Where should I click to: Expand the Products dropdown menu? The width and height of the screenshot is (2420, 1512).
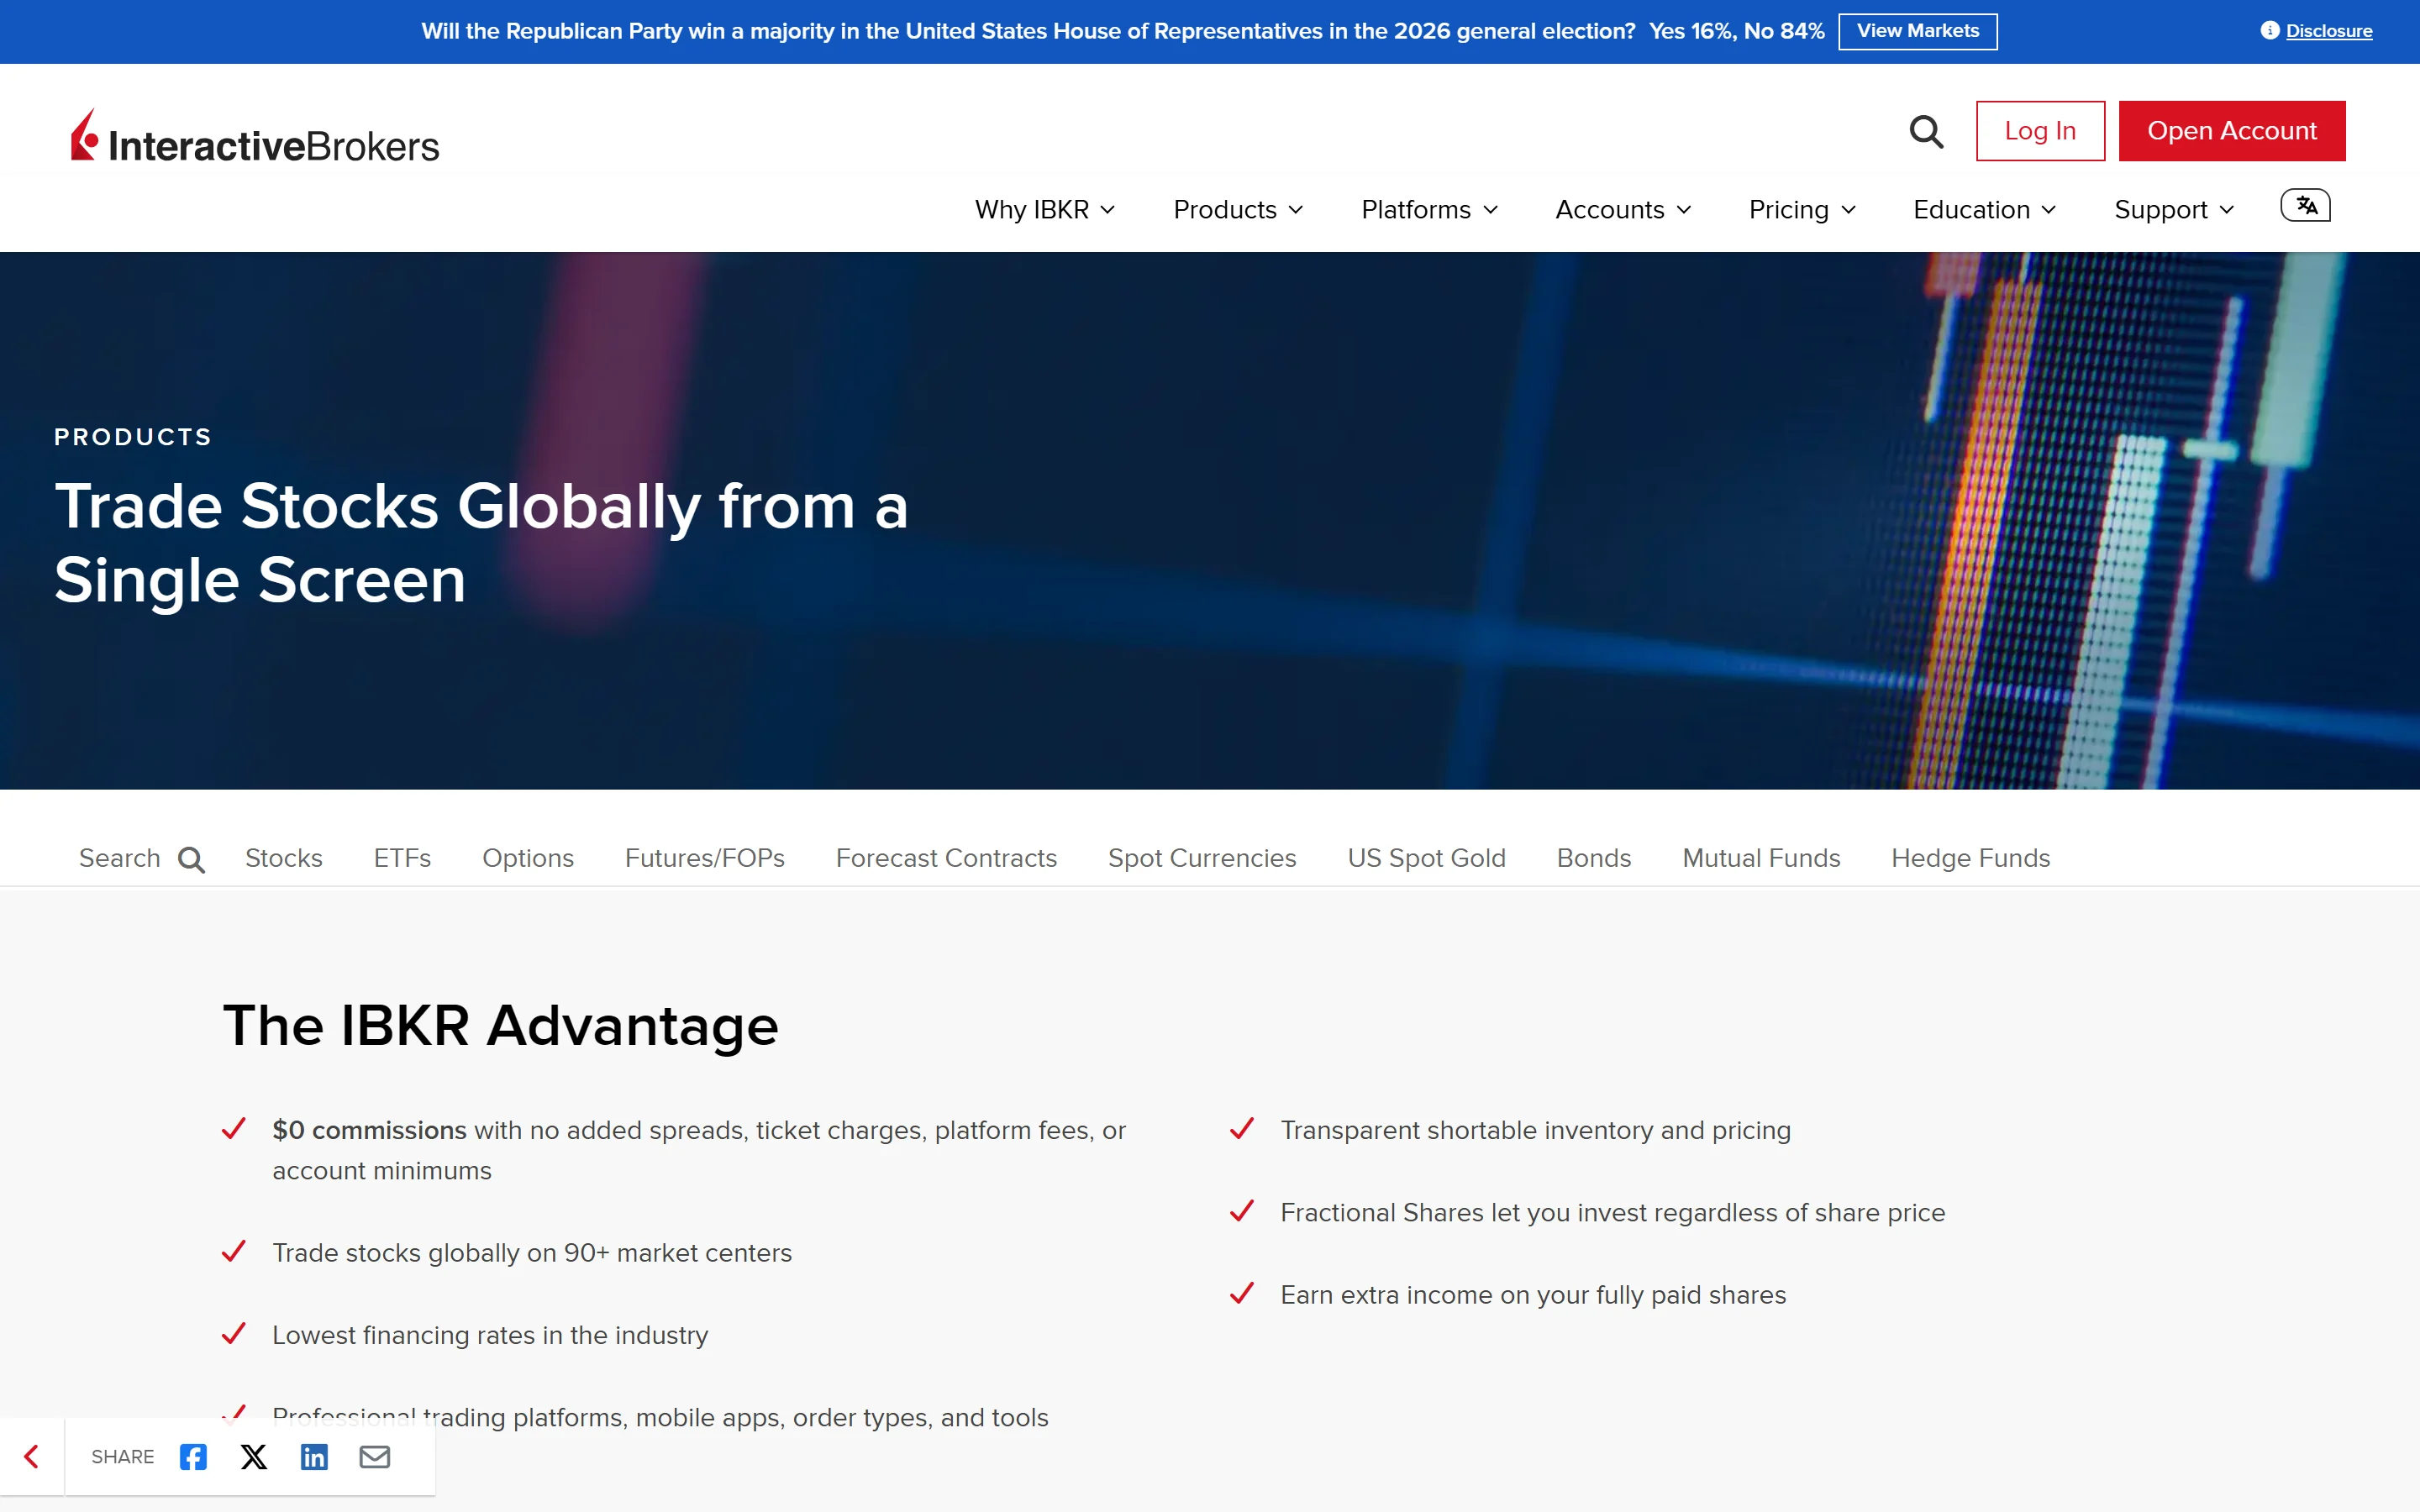pos(1237,210)
